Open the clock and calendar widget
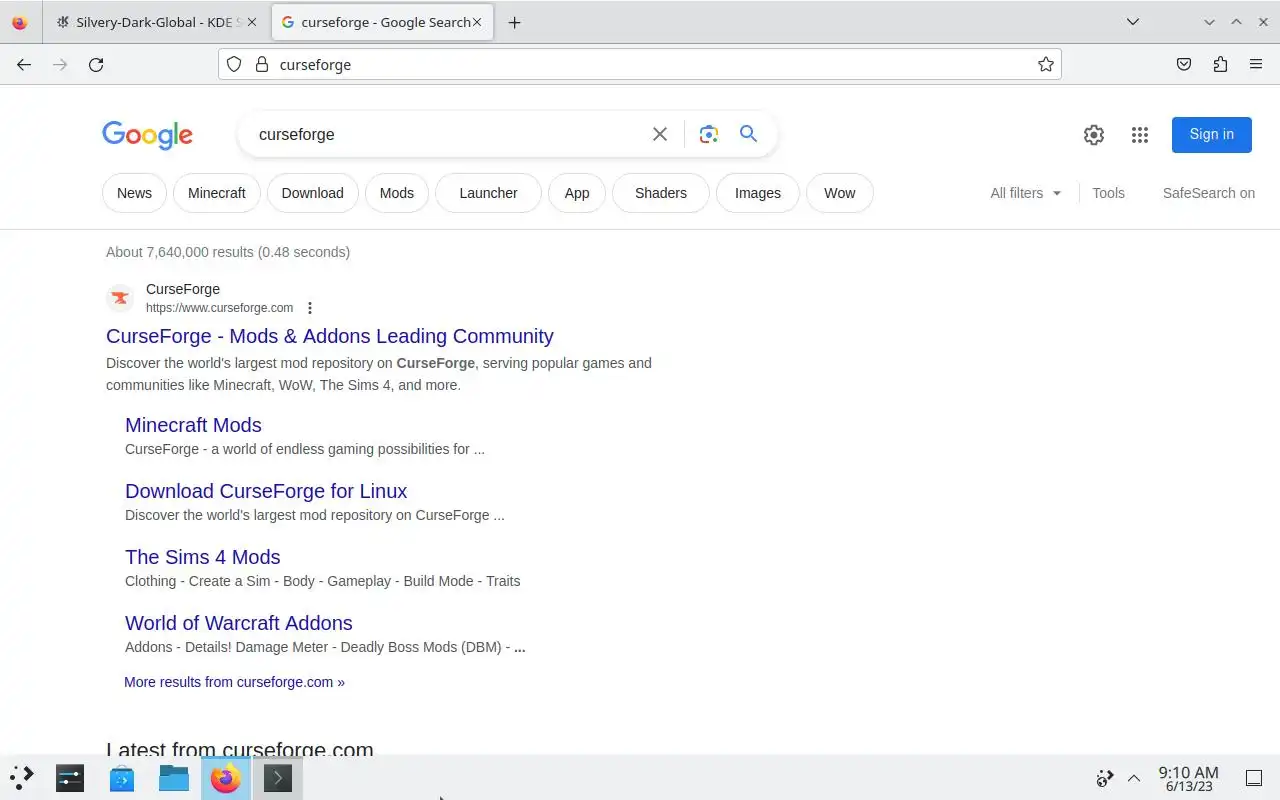The image size is (1280, 800). point(1188,778)
